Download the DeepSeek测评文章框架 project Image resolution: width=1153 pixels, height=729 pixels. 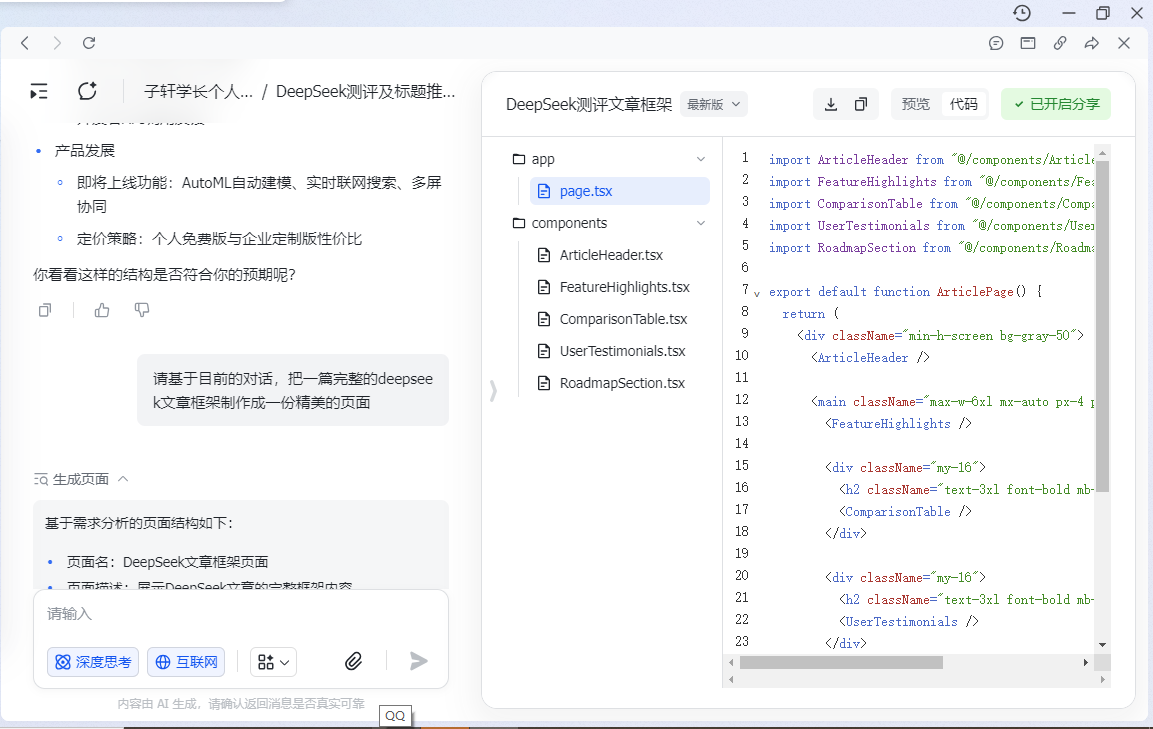tap(831, 104)
